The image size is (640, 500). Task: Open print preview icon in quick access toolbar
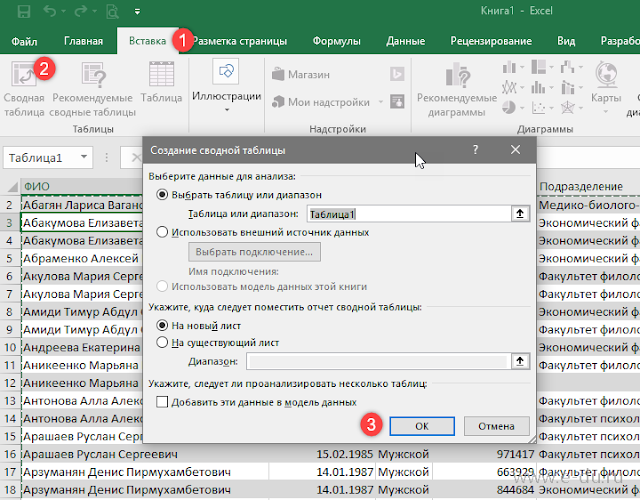pyautogui.click(x=112, y=12)
